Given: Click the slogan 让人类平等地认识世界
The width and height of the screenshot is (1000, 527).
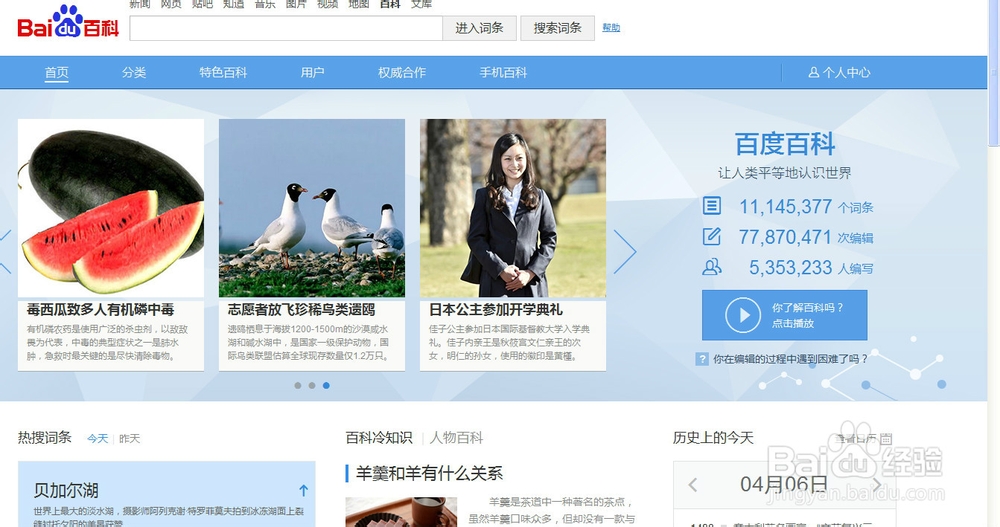Looking at the screenshot, I should coord(785,173).
